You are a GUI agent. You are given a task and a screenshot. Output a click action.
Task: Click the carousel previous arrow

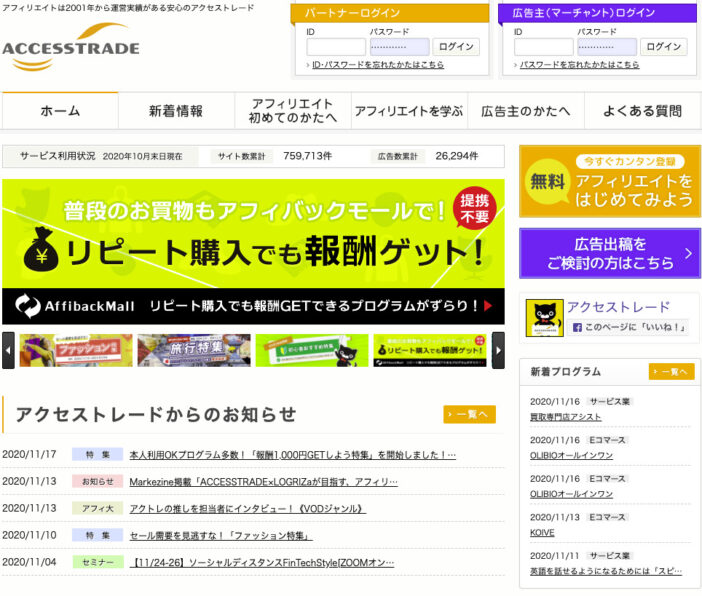8,351
